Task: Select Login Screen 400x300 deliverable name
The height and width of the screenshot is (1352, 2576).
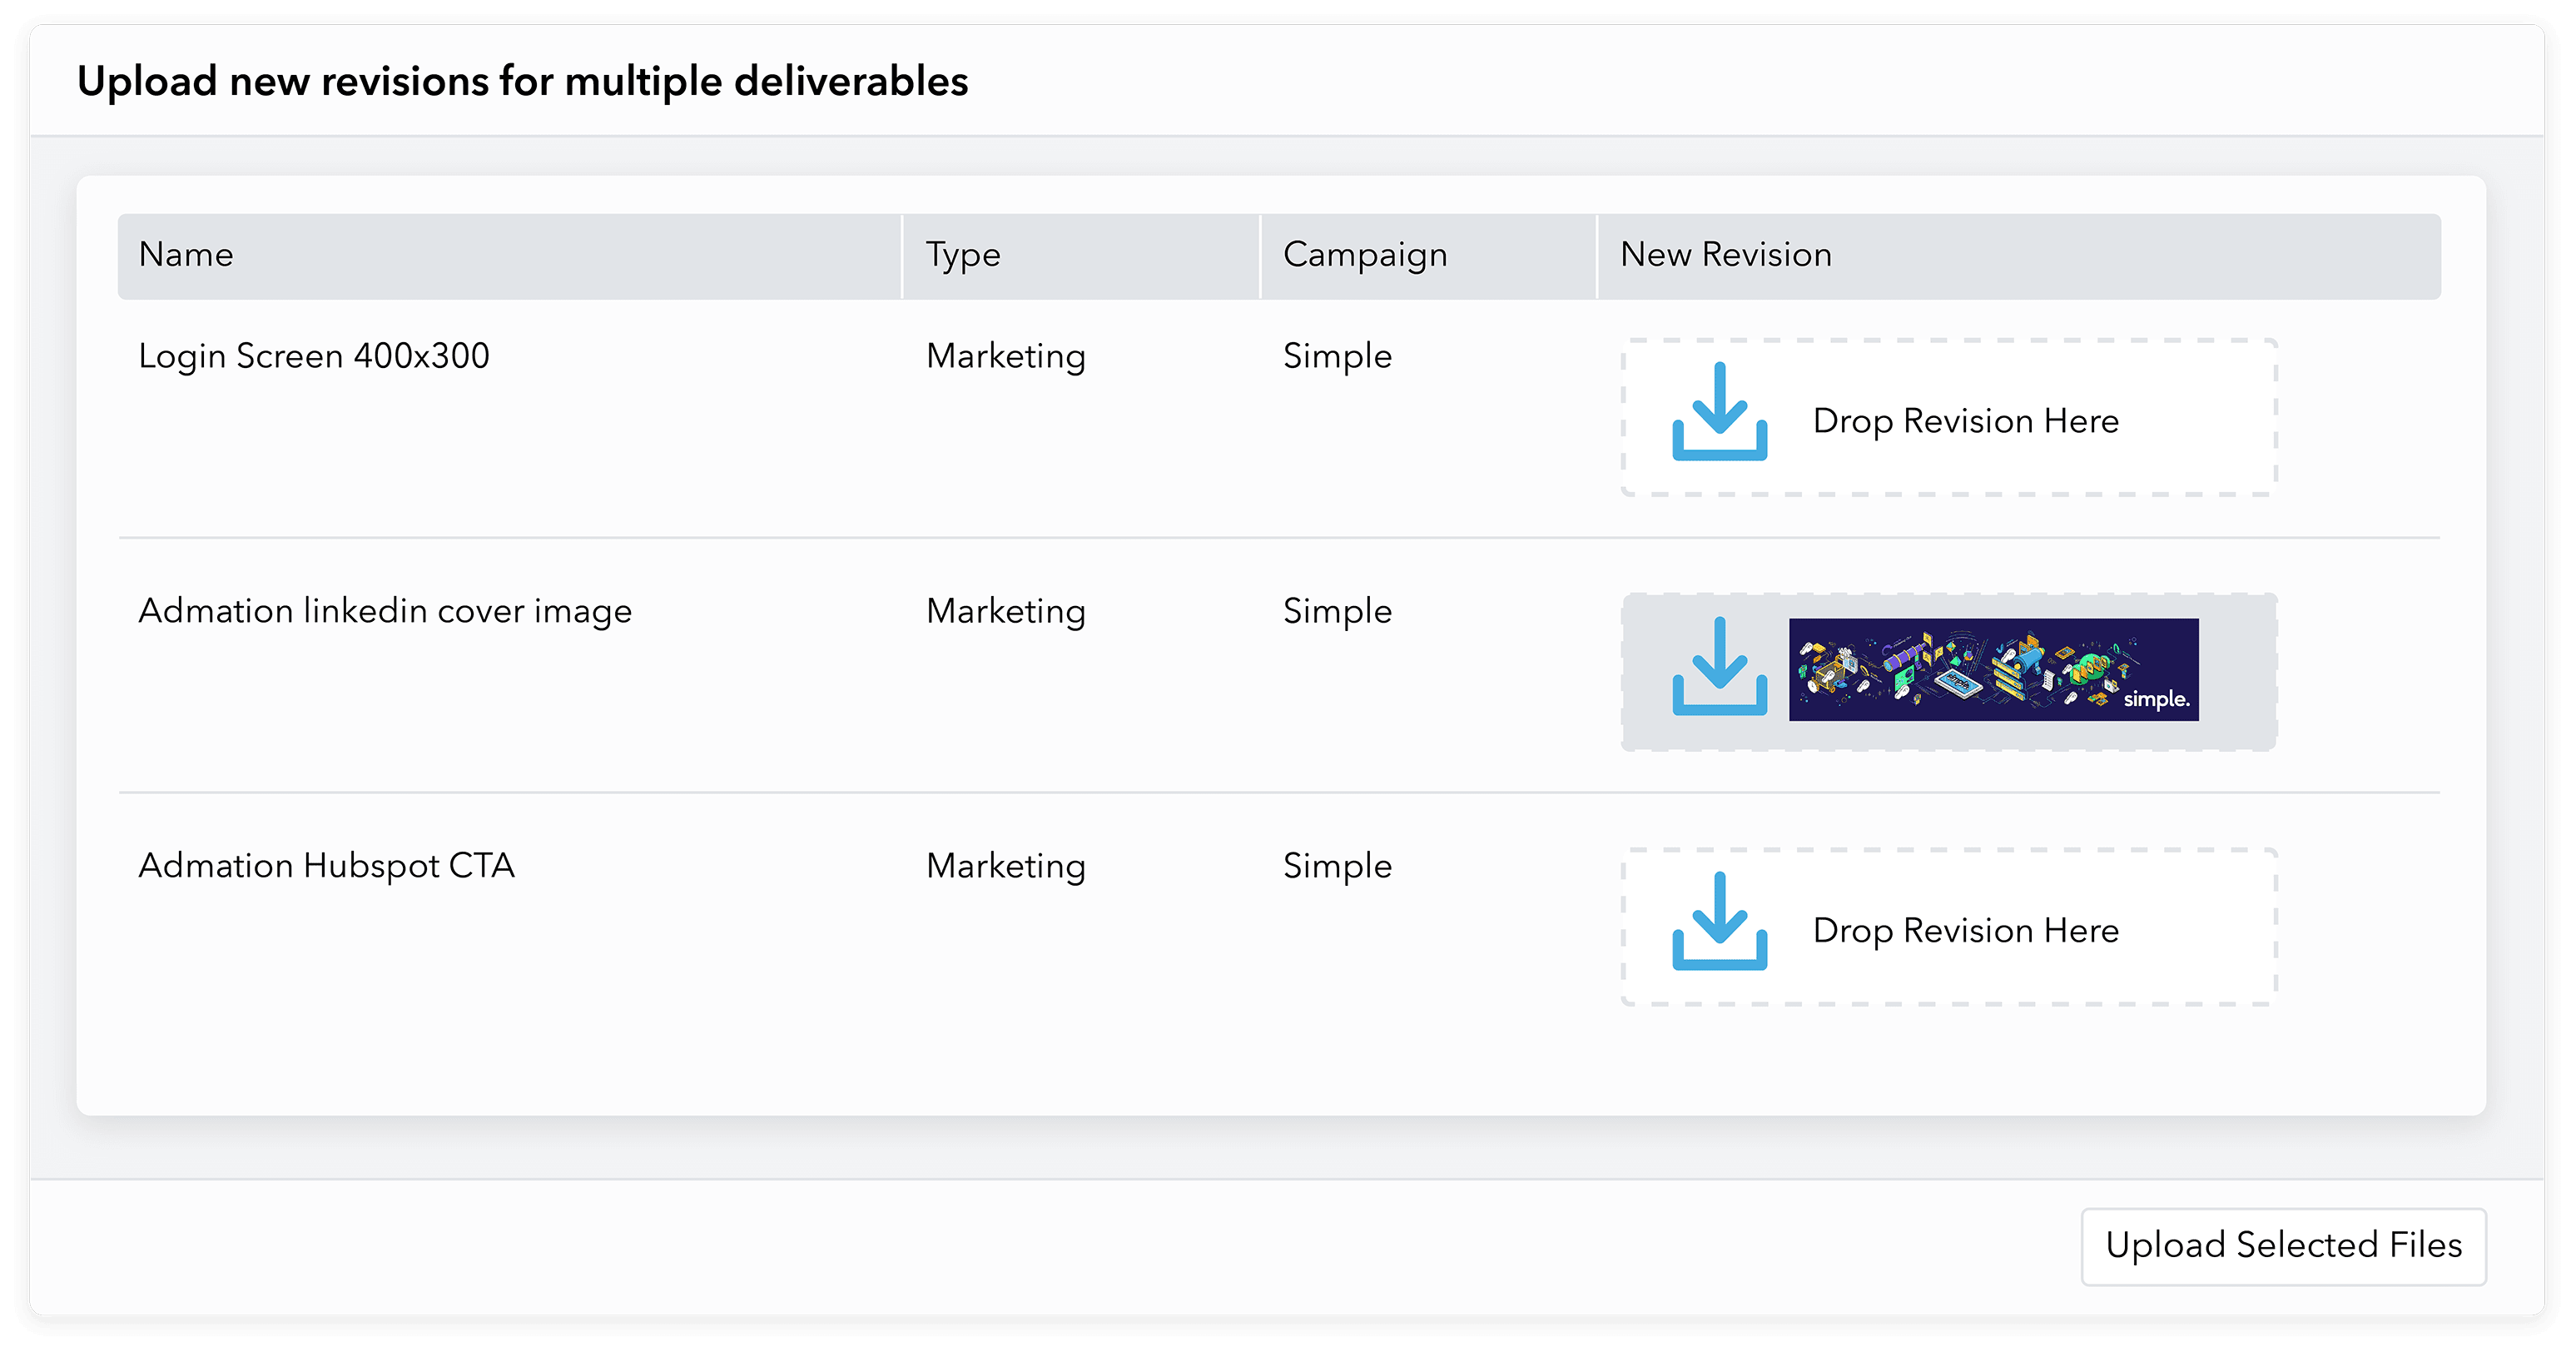Action: pyautogui.click(x=313, y=356)
